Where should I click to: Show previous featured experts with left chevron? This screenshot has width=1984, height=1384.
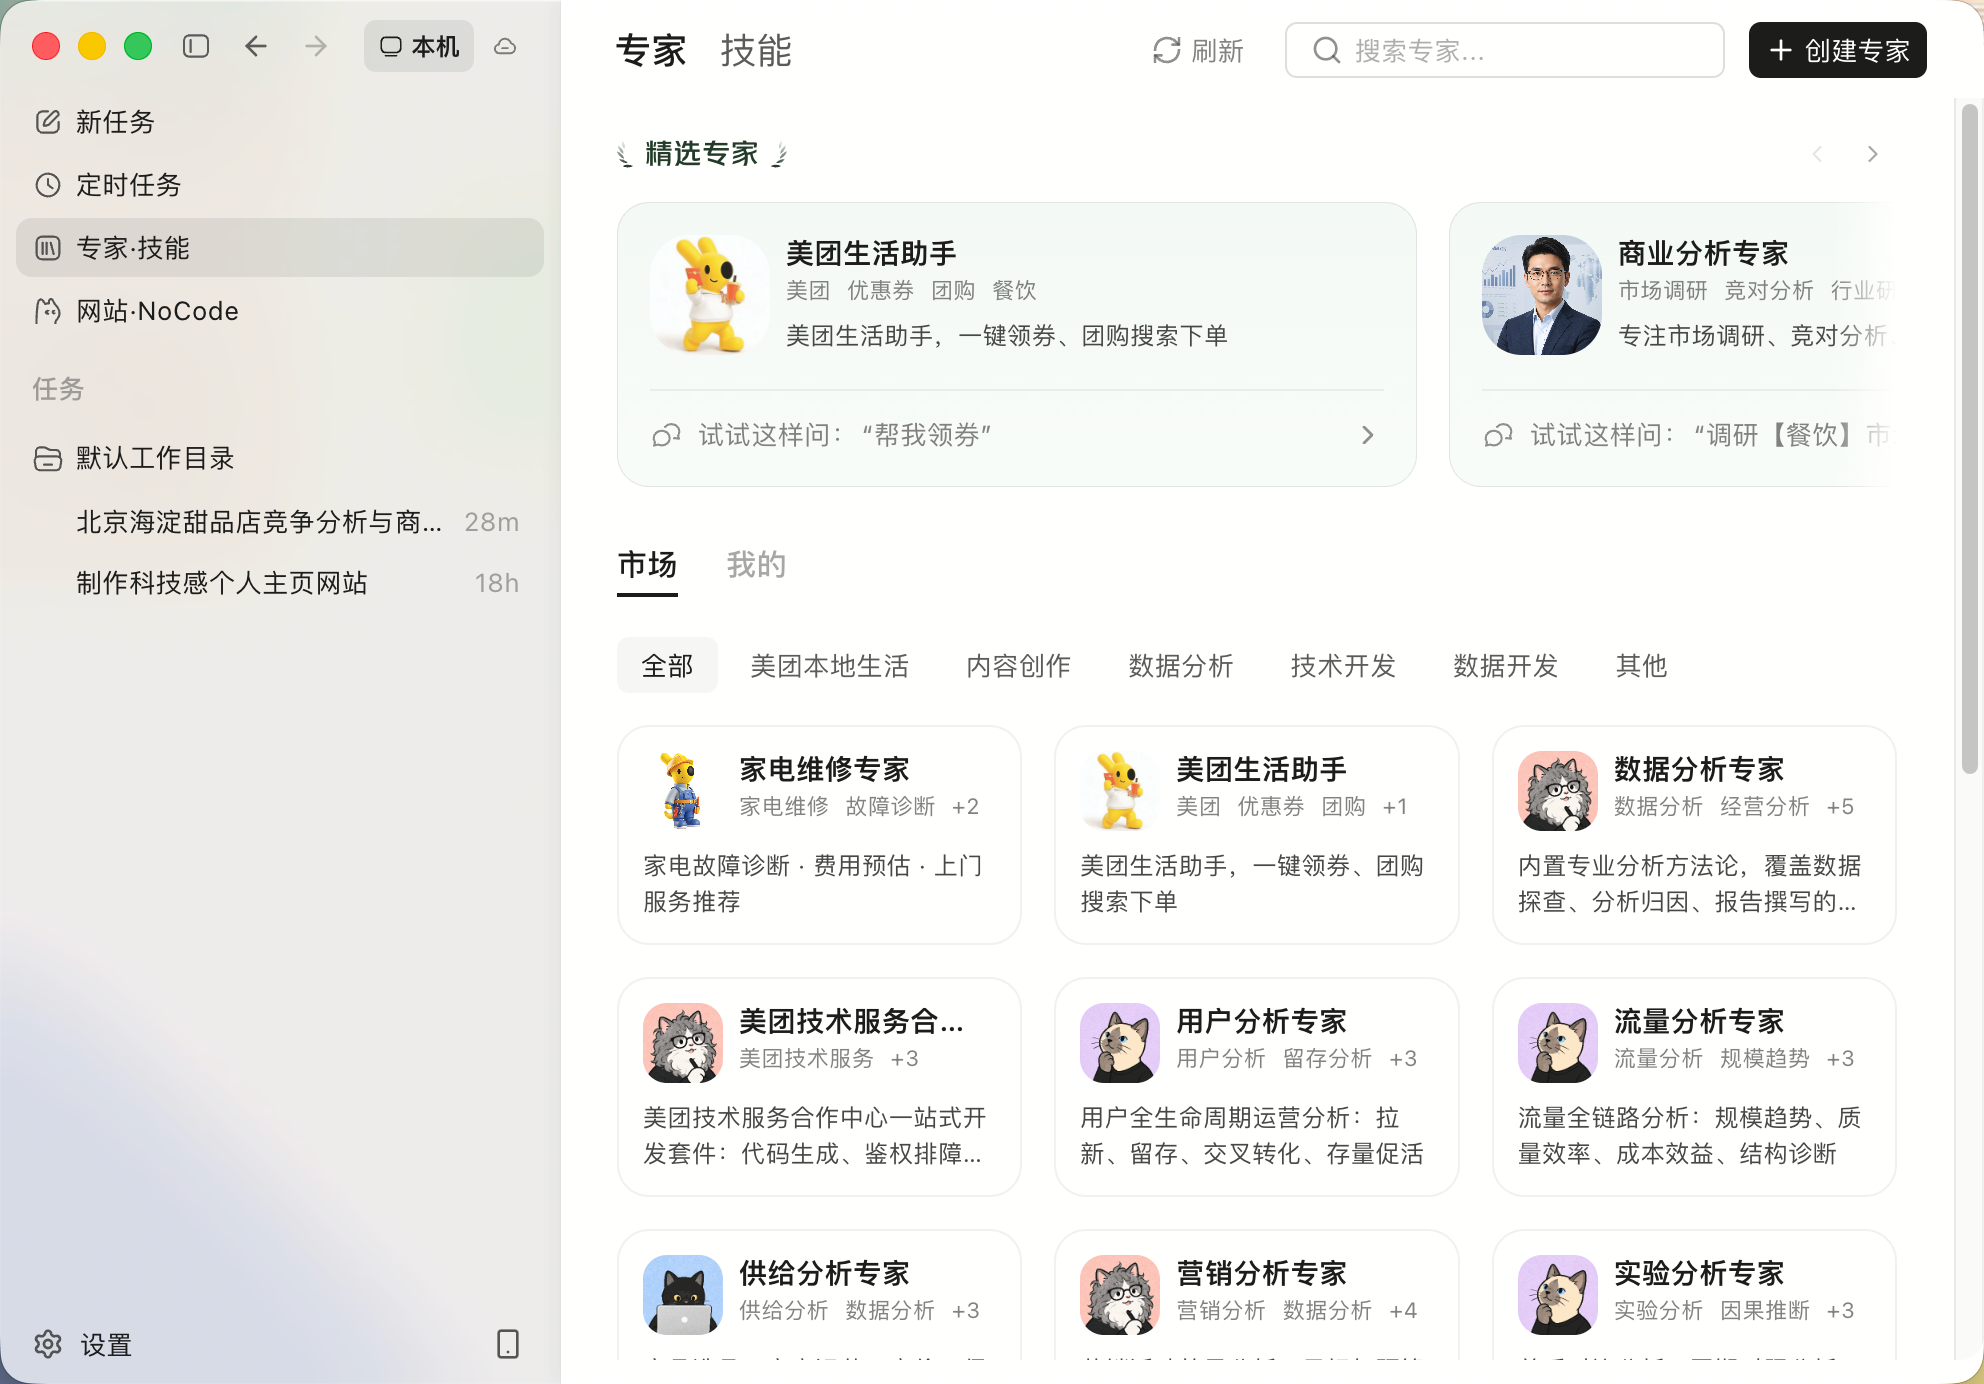point(1818,154)
